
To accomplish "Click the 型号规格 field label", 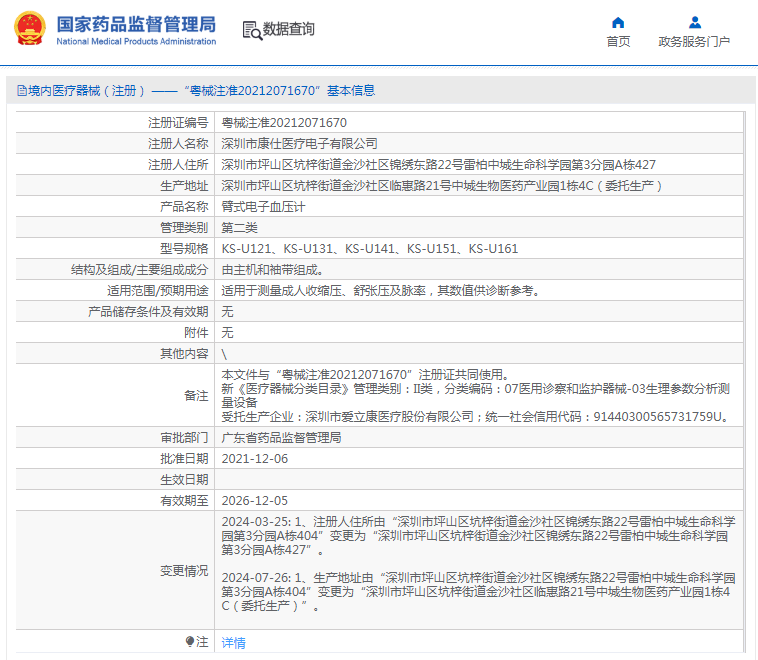I will coord(184,249).
